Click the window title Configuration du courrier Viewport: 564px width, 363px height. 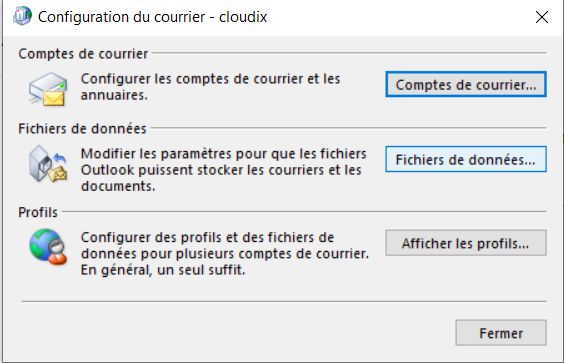[122, 17]
